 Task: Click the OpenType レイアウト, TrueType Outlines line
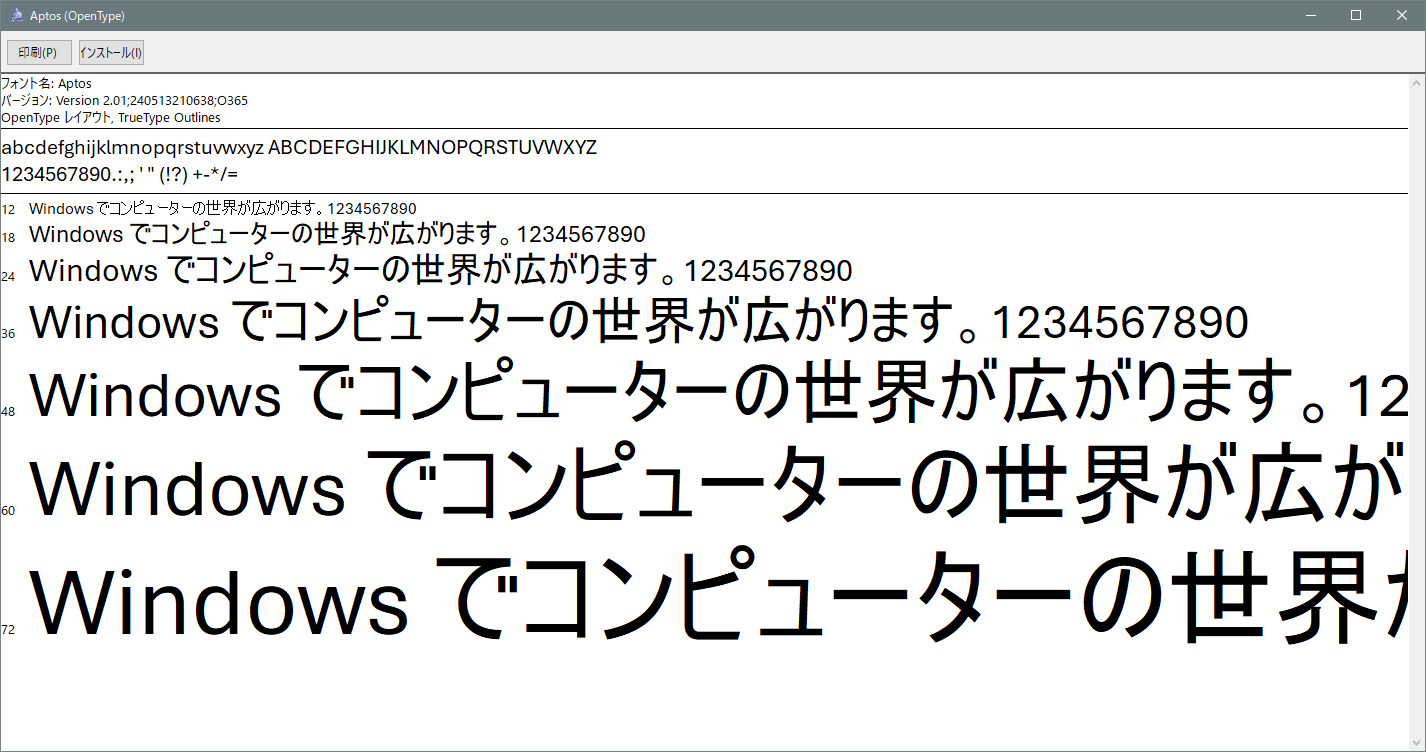click(111, 118)
